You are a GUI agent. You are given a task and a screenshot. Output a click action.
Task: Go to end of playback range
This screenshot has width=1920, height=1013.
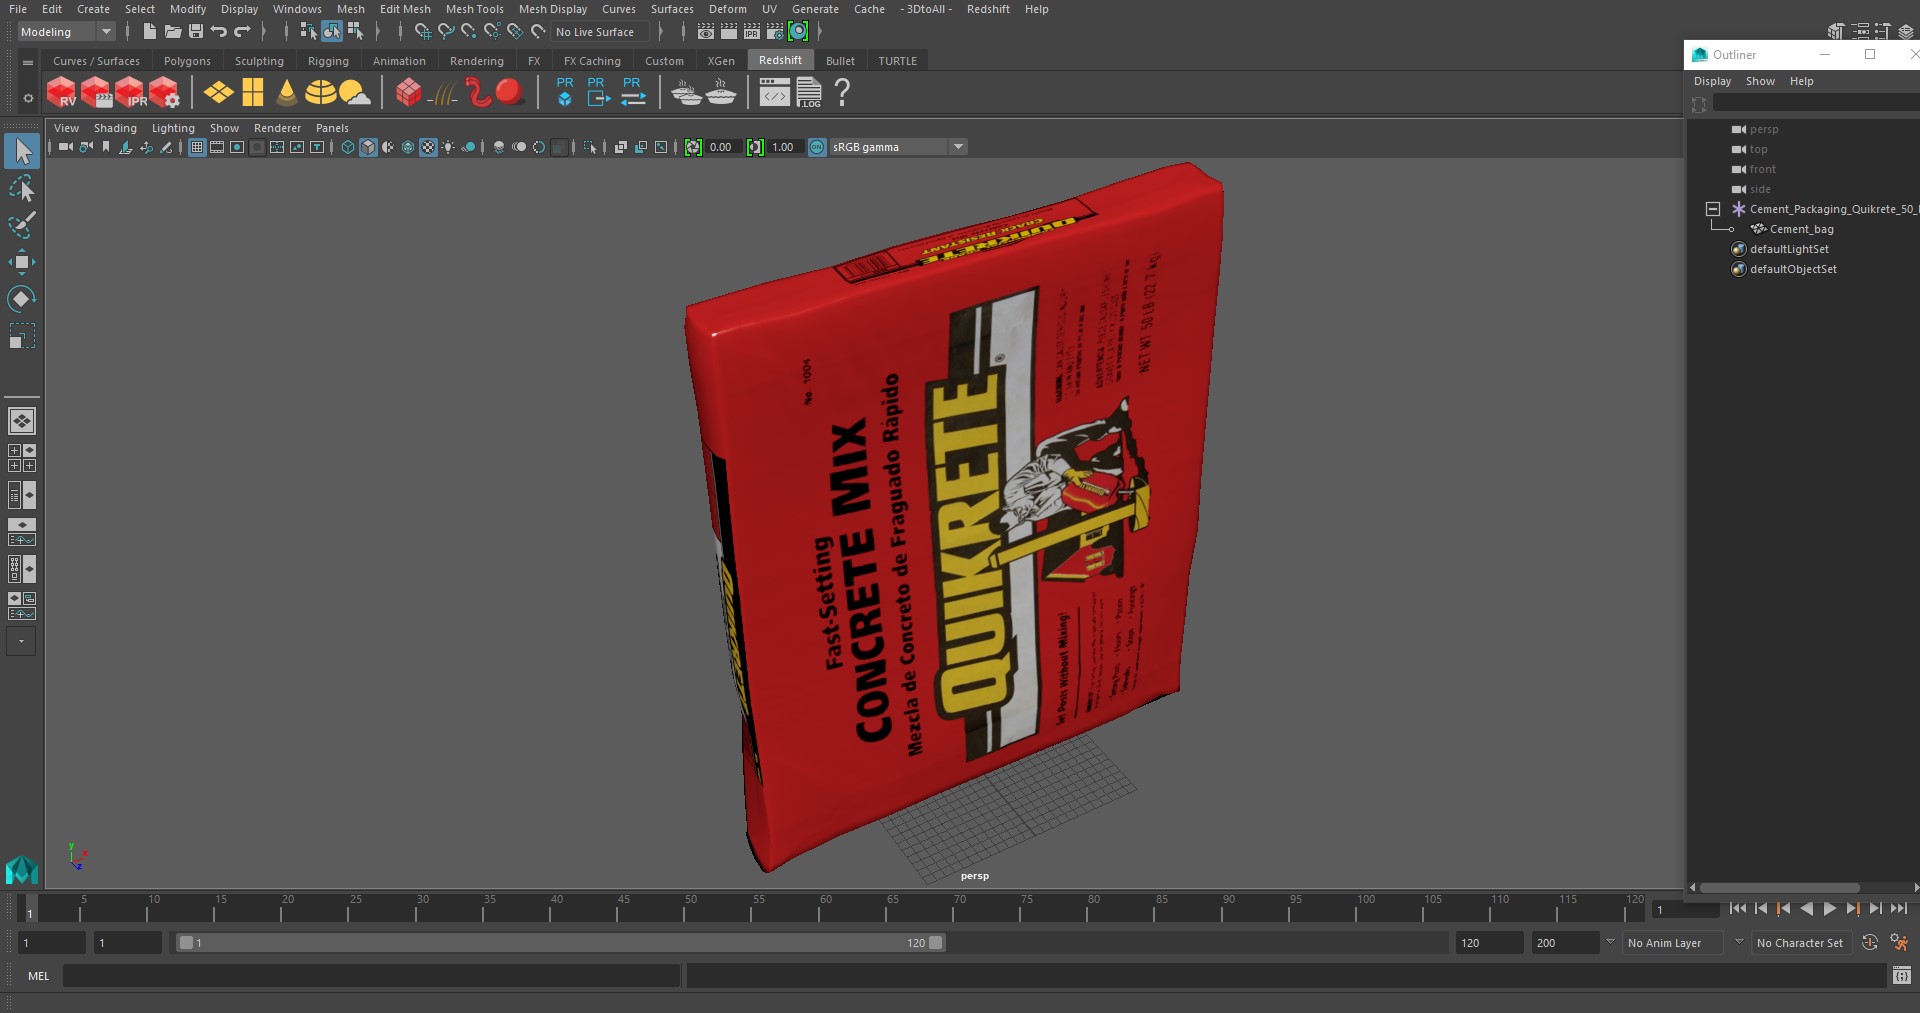pyautogui.click(x=1899, y=909)
